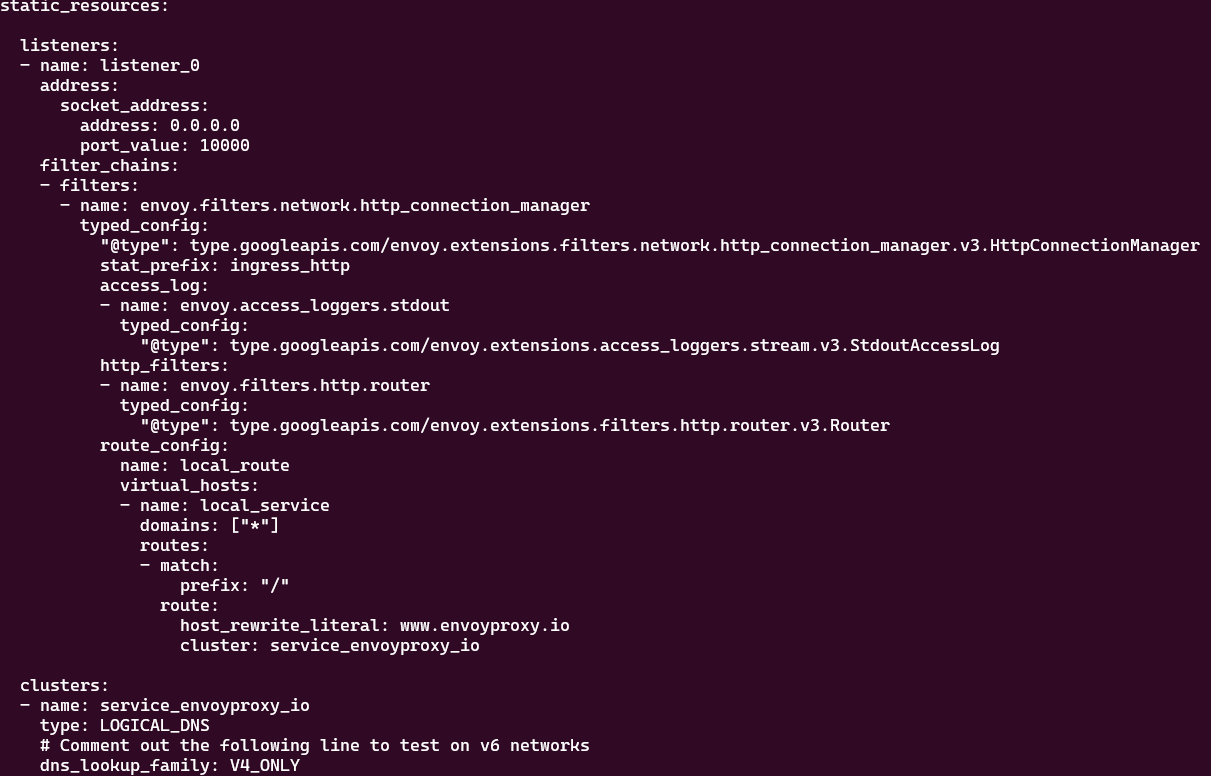Click the LOGICAL_DNS type value
Image resolution: width=1211 pixels, height=776 pixels.
tap(155, 725)
